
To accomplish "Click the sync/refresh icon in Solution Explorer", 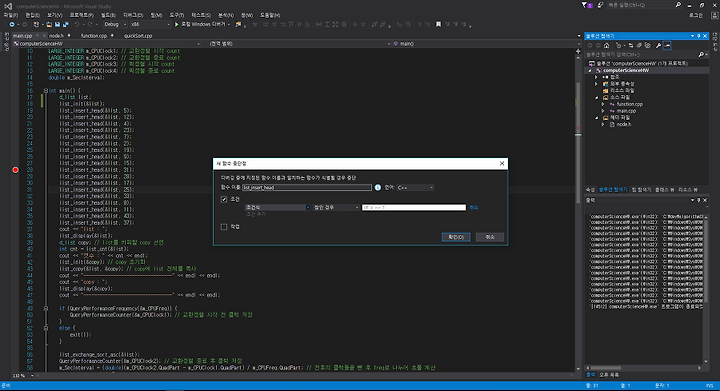I will (x=631, y=45).
